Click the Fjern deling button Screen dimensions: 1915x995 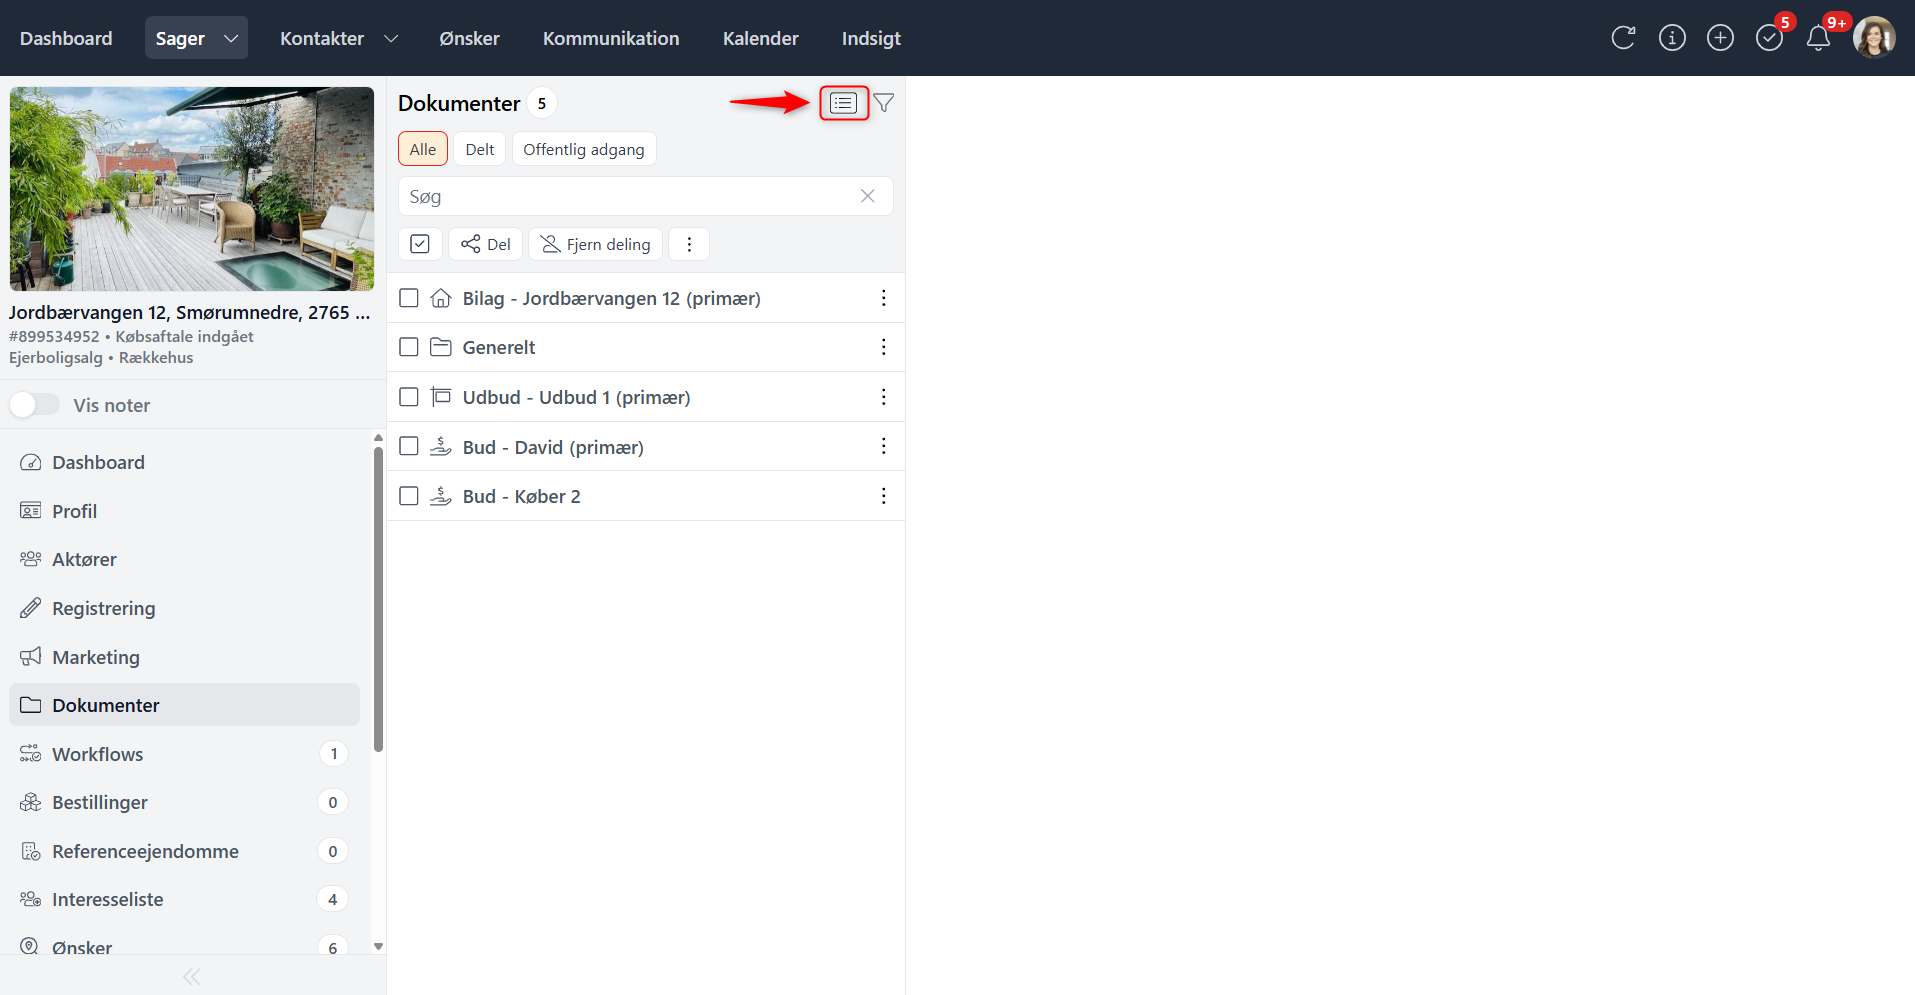click(x=596, y=244)
